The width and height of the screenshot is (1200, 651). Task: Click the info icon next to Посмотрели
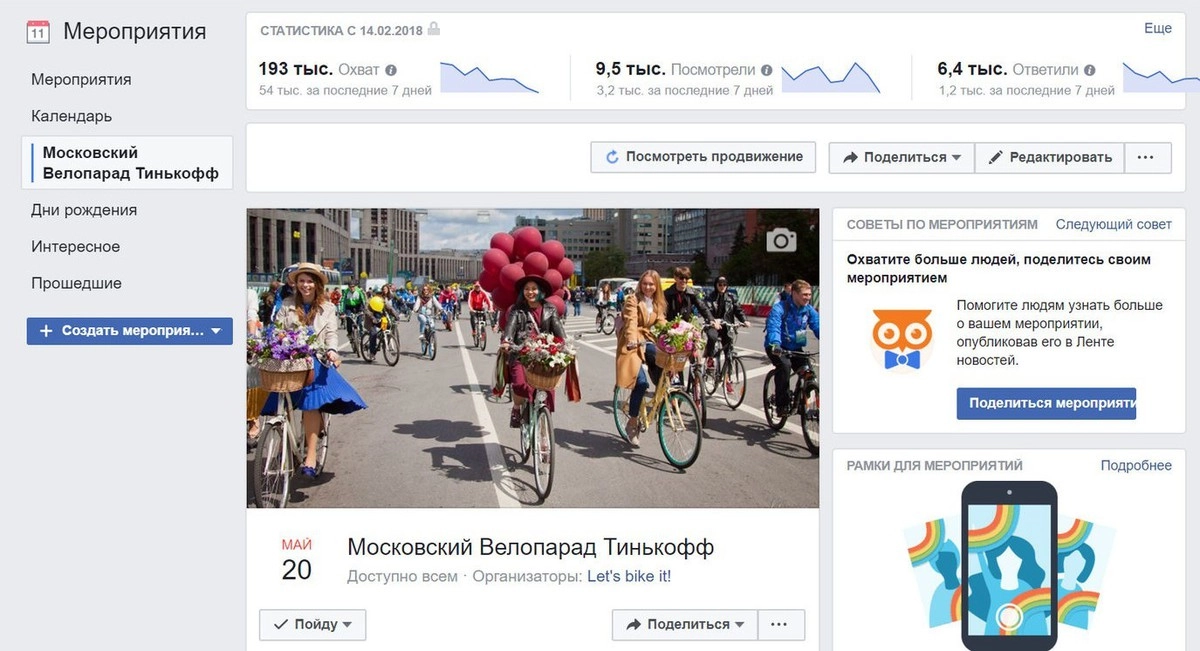(x=766, y=70)
